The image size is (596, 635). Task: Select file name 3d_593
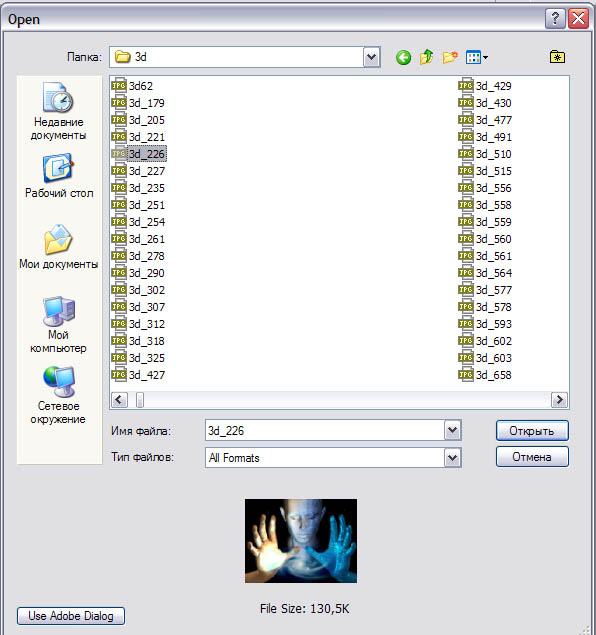(494, 324)
